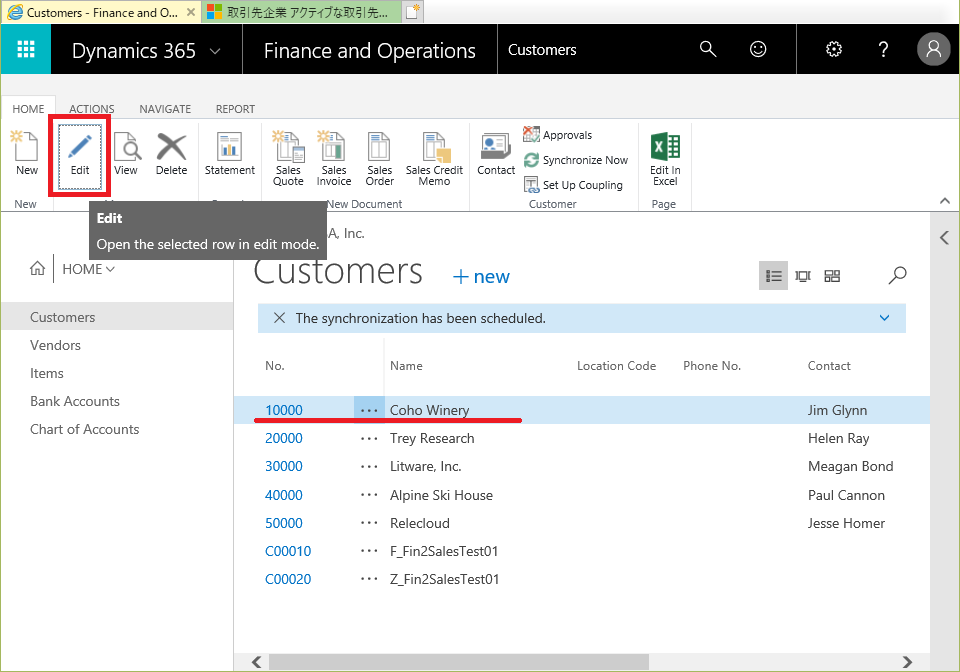Screen dimensions: 960x672
Task: Select Vendors in the left navigation
Action: 55,345
